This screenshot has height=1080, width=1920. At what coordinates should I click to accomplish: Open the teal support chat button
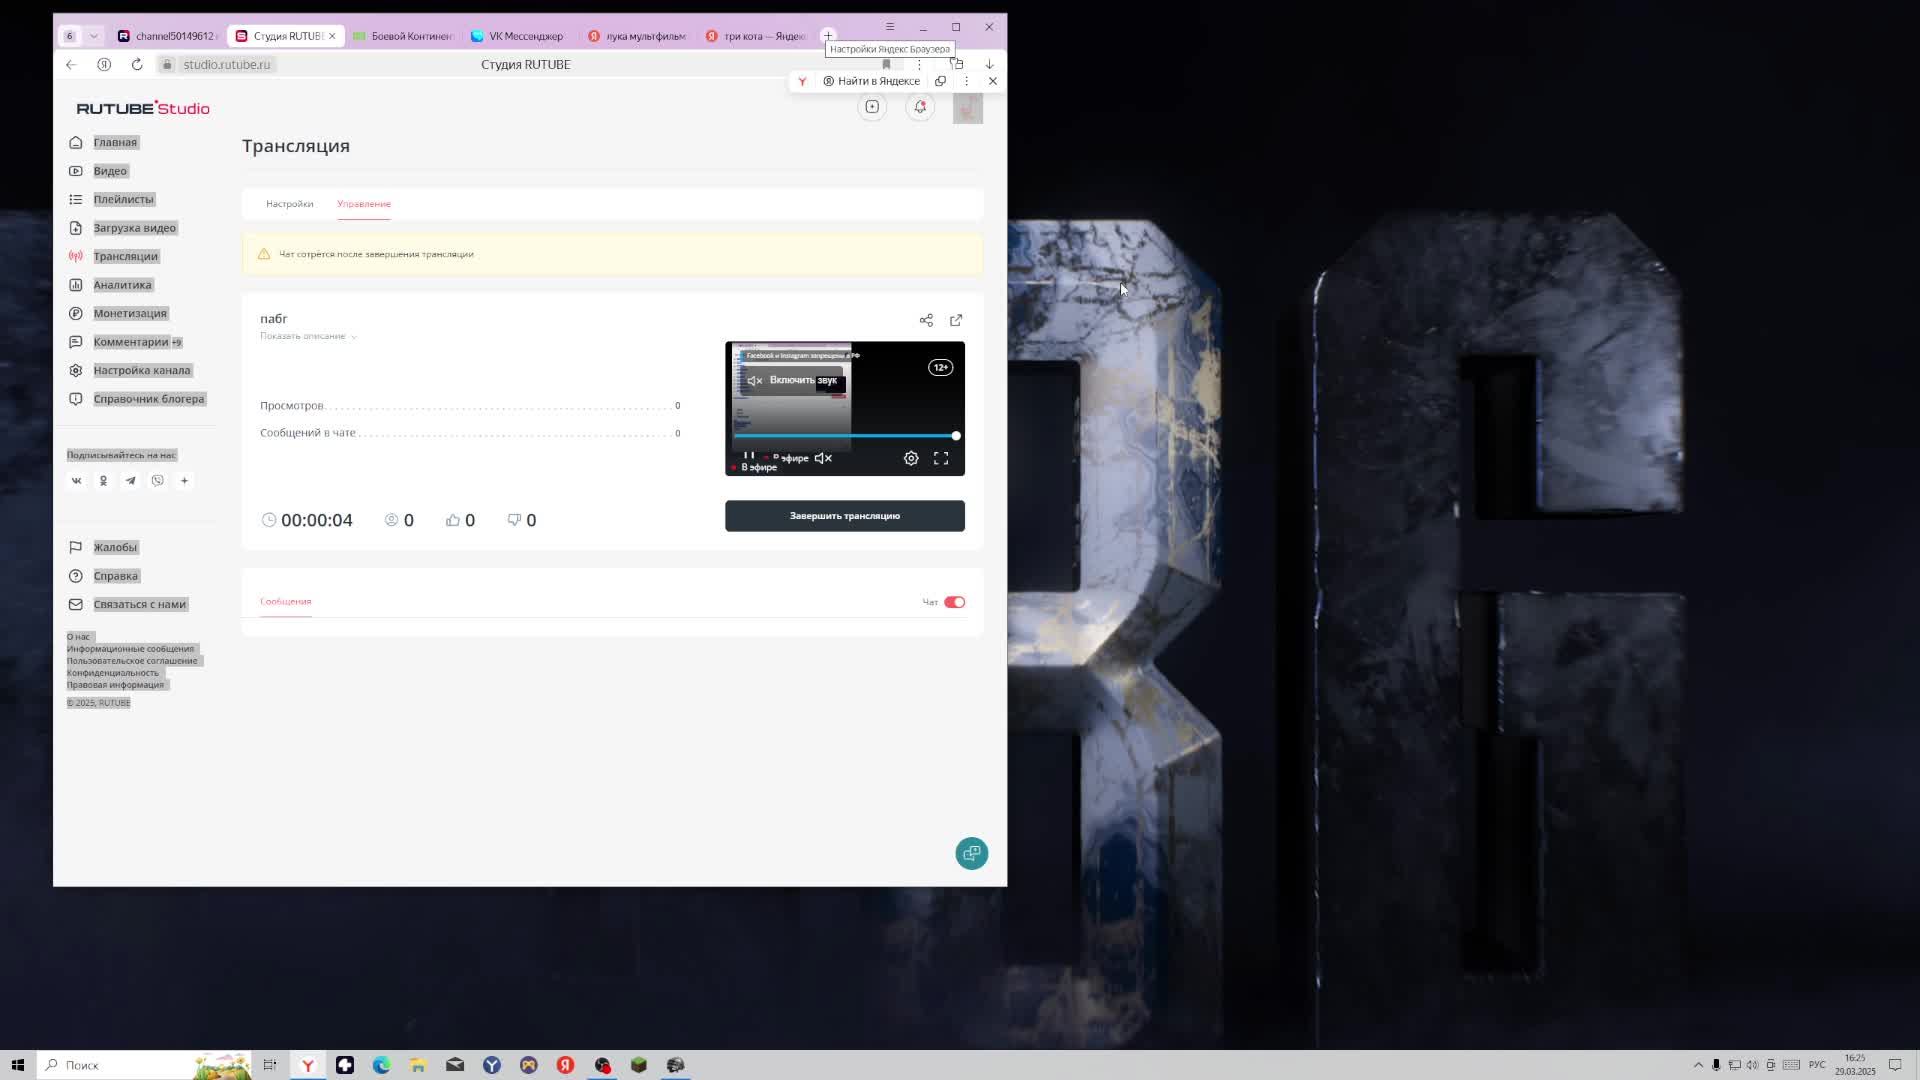pos(971,853)
